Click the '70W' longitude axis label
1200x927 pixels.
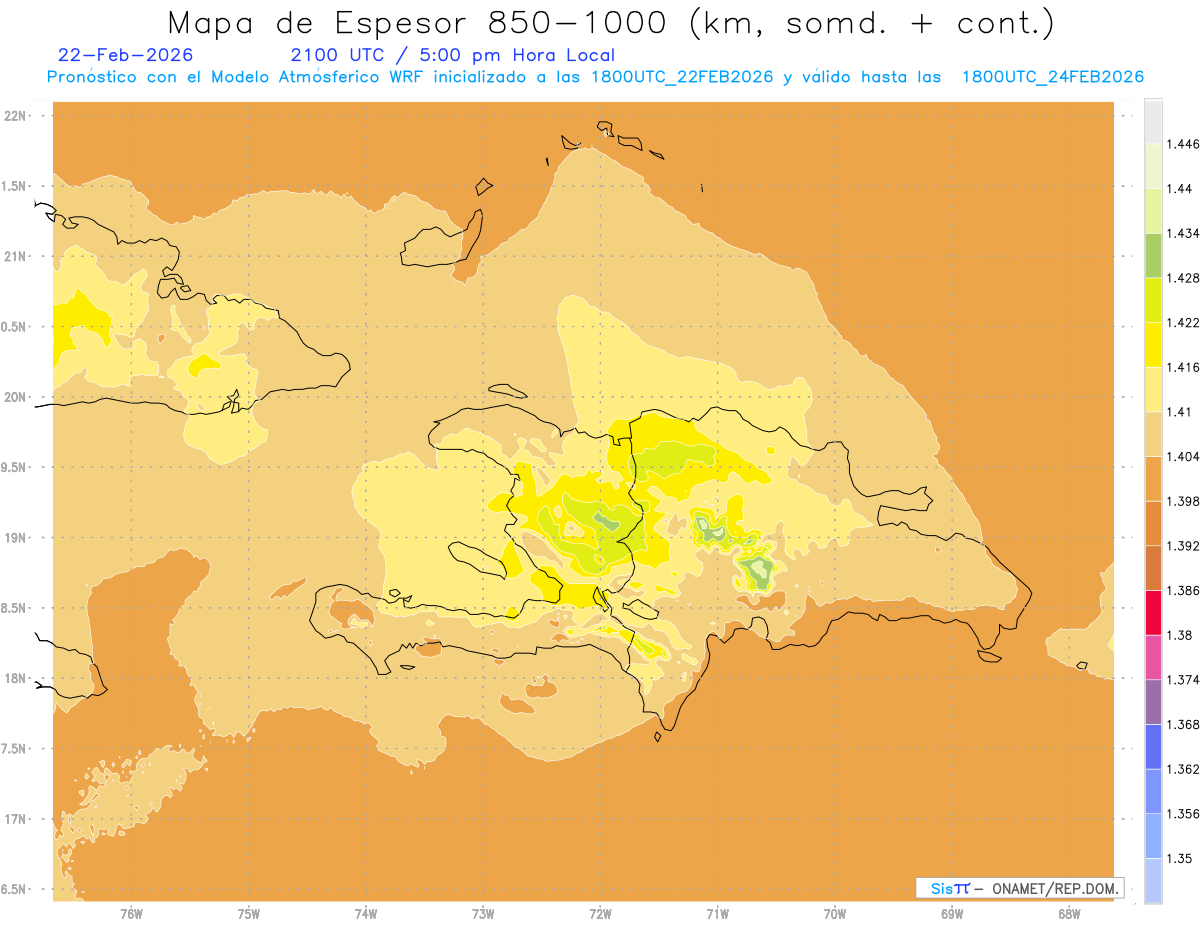(835, 914)
